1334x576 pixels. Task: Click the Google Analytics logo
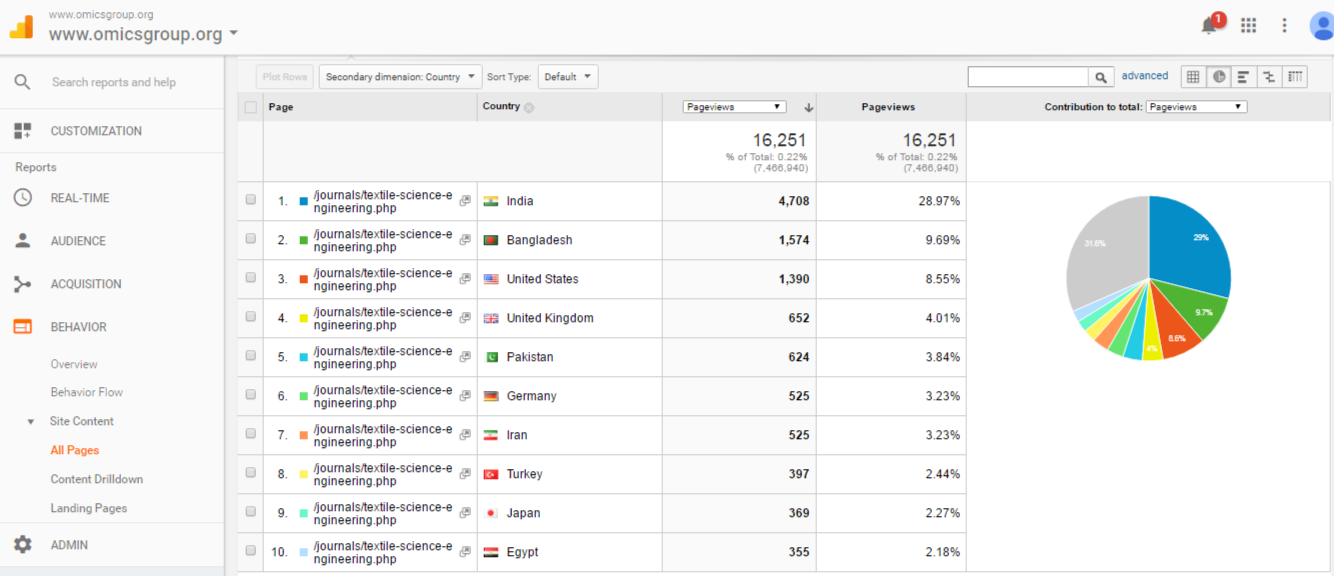coord(21,27)
